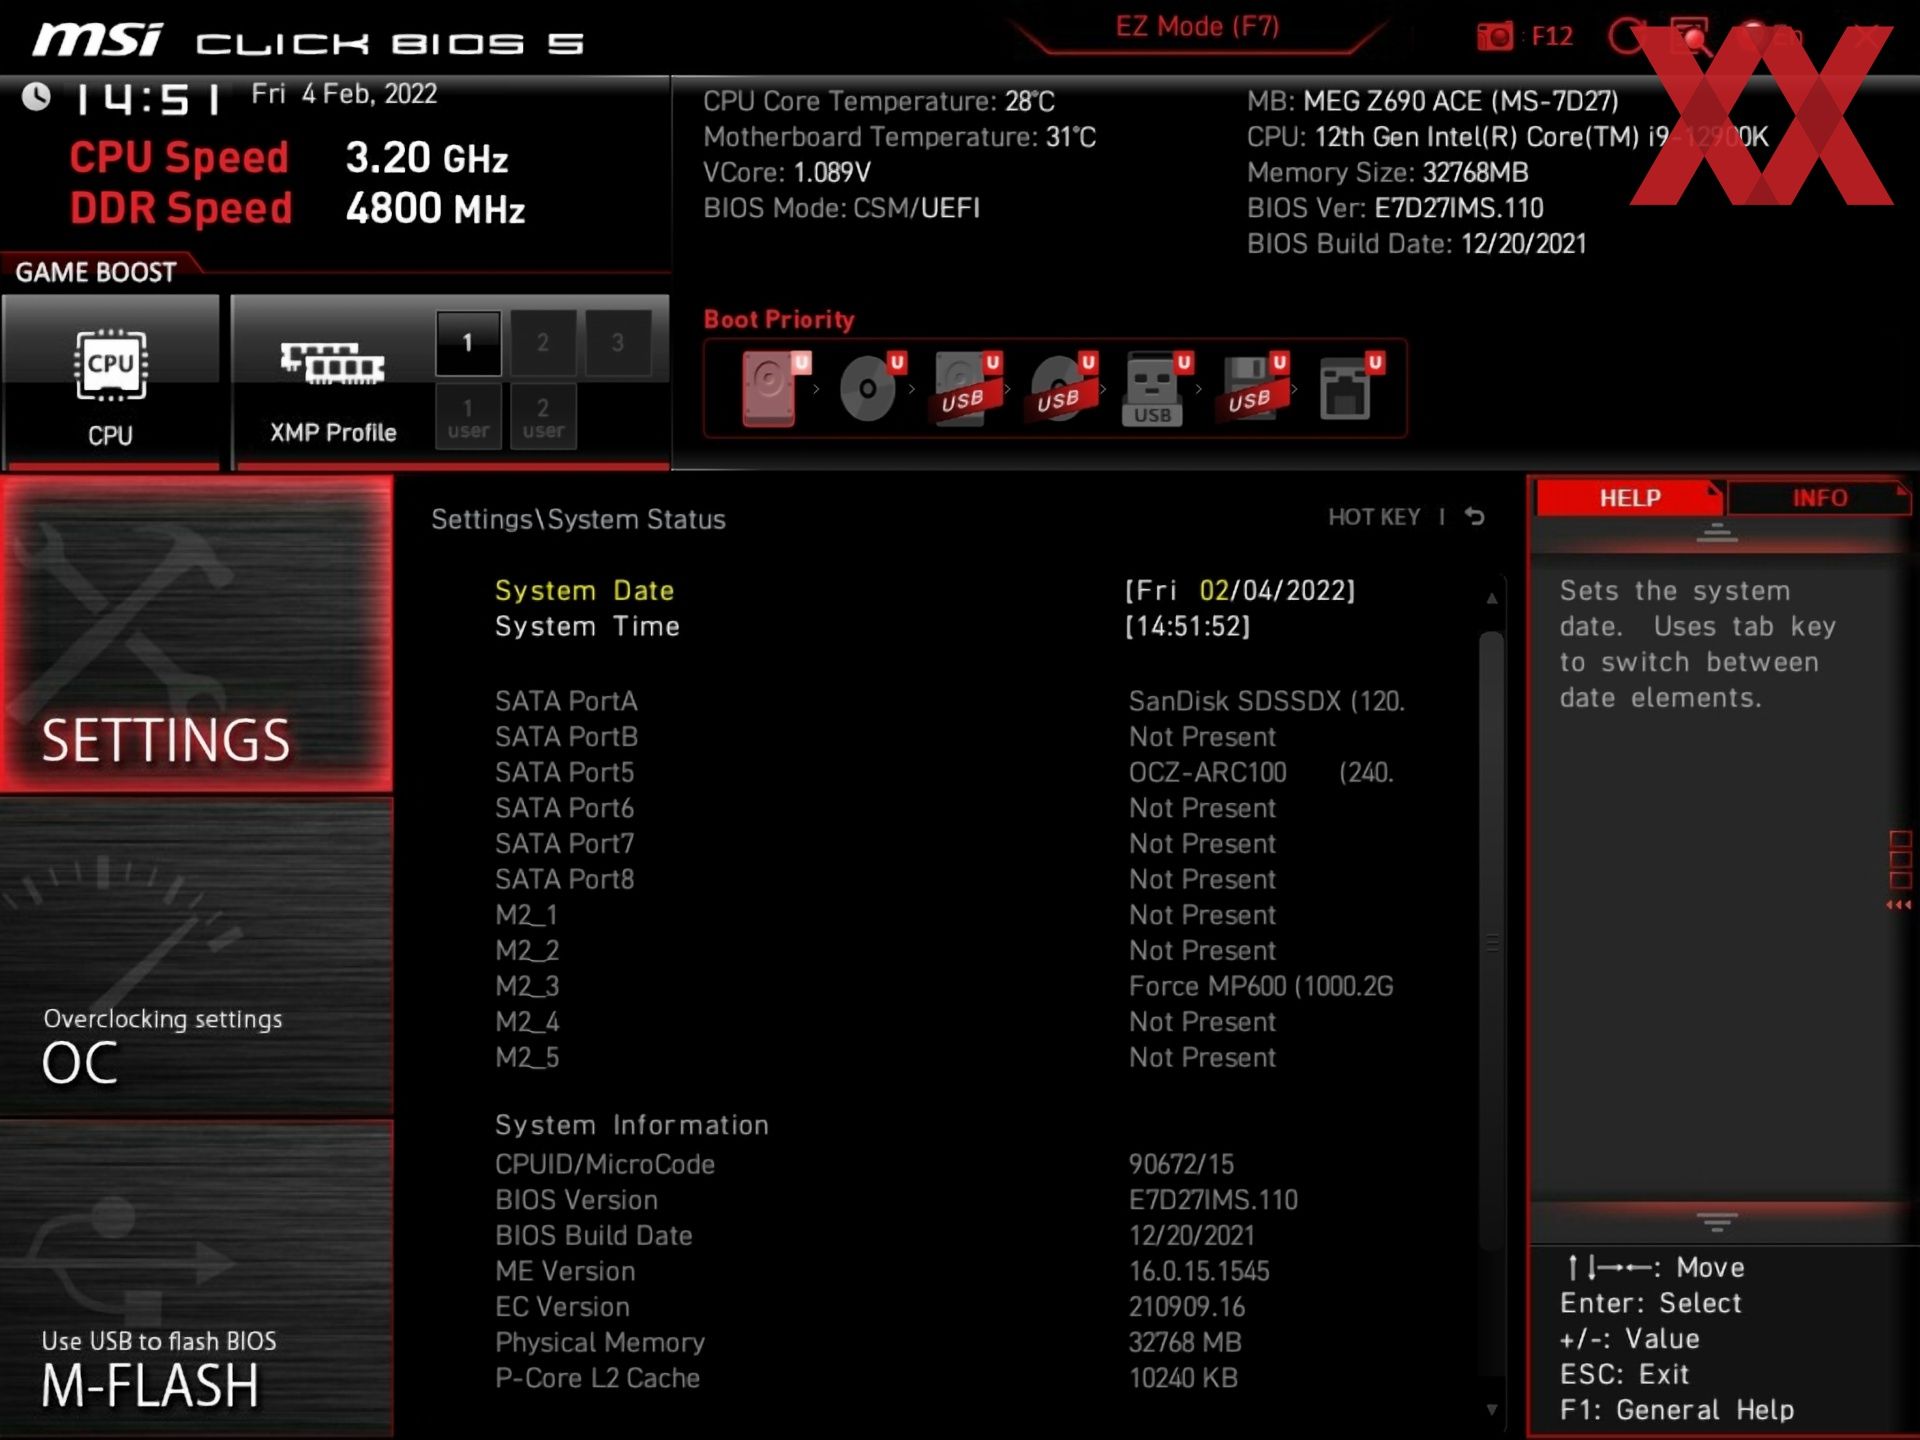The width and height of the screenshot is (1920, 1440).
Task: Select XMP user profile 1
Action: 468,418
